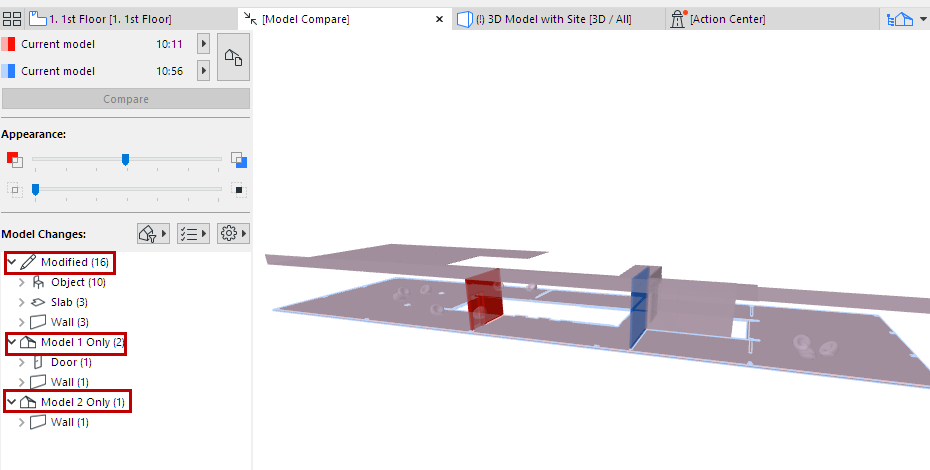Click the house icon beside Model 2 Only

(28, 402)
